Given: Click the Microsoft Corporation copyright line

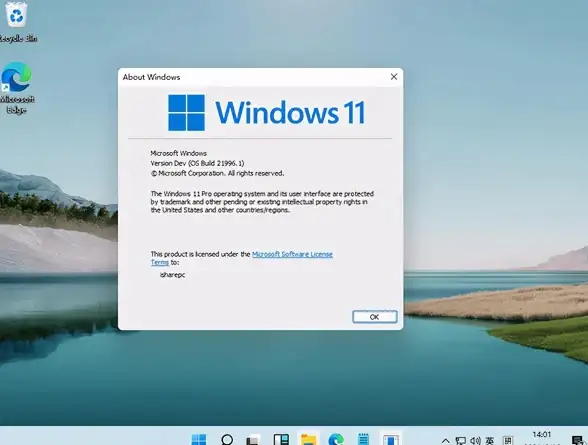Looking at the screenshot, I should click(218, 173).
